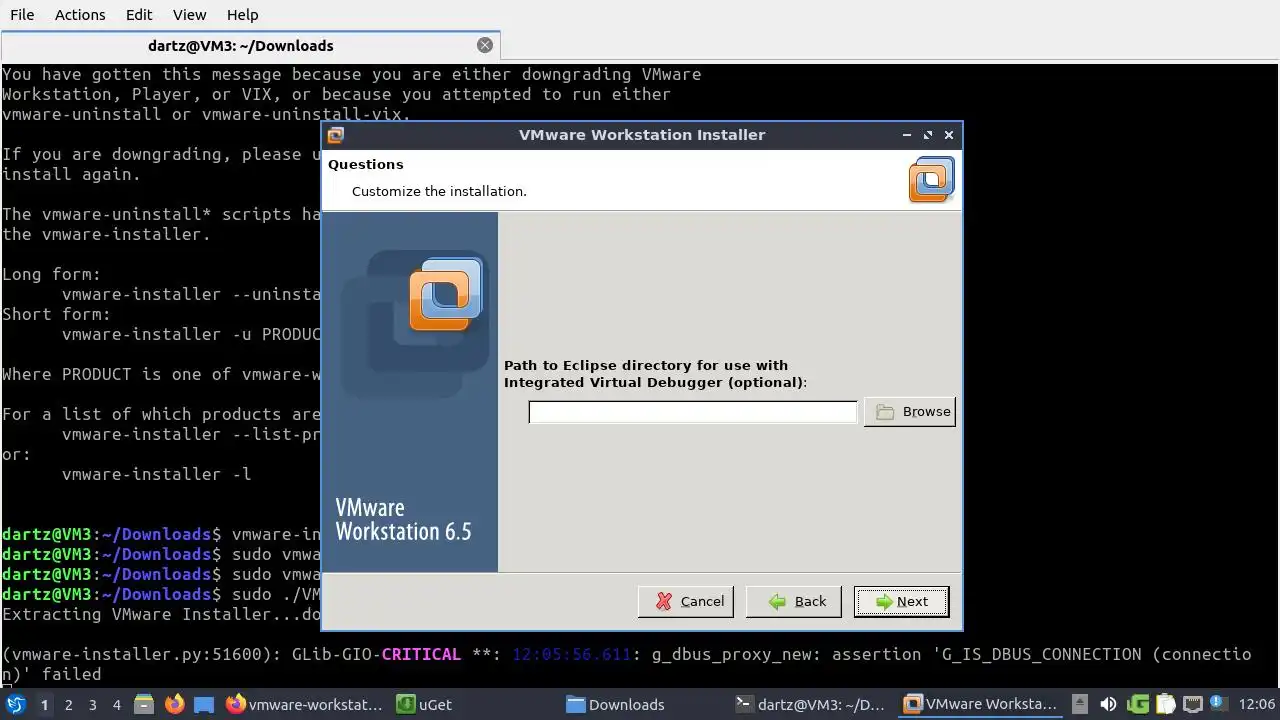Open the clipboard manager tray icon
This screenshot has height=720, width=1280.
pyautogui.click(x=1165, y=705)
